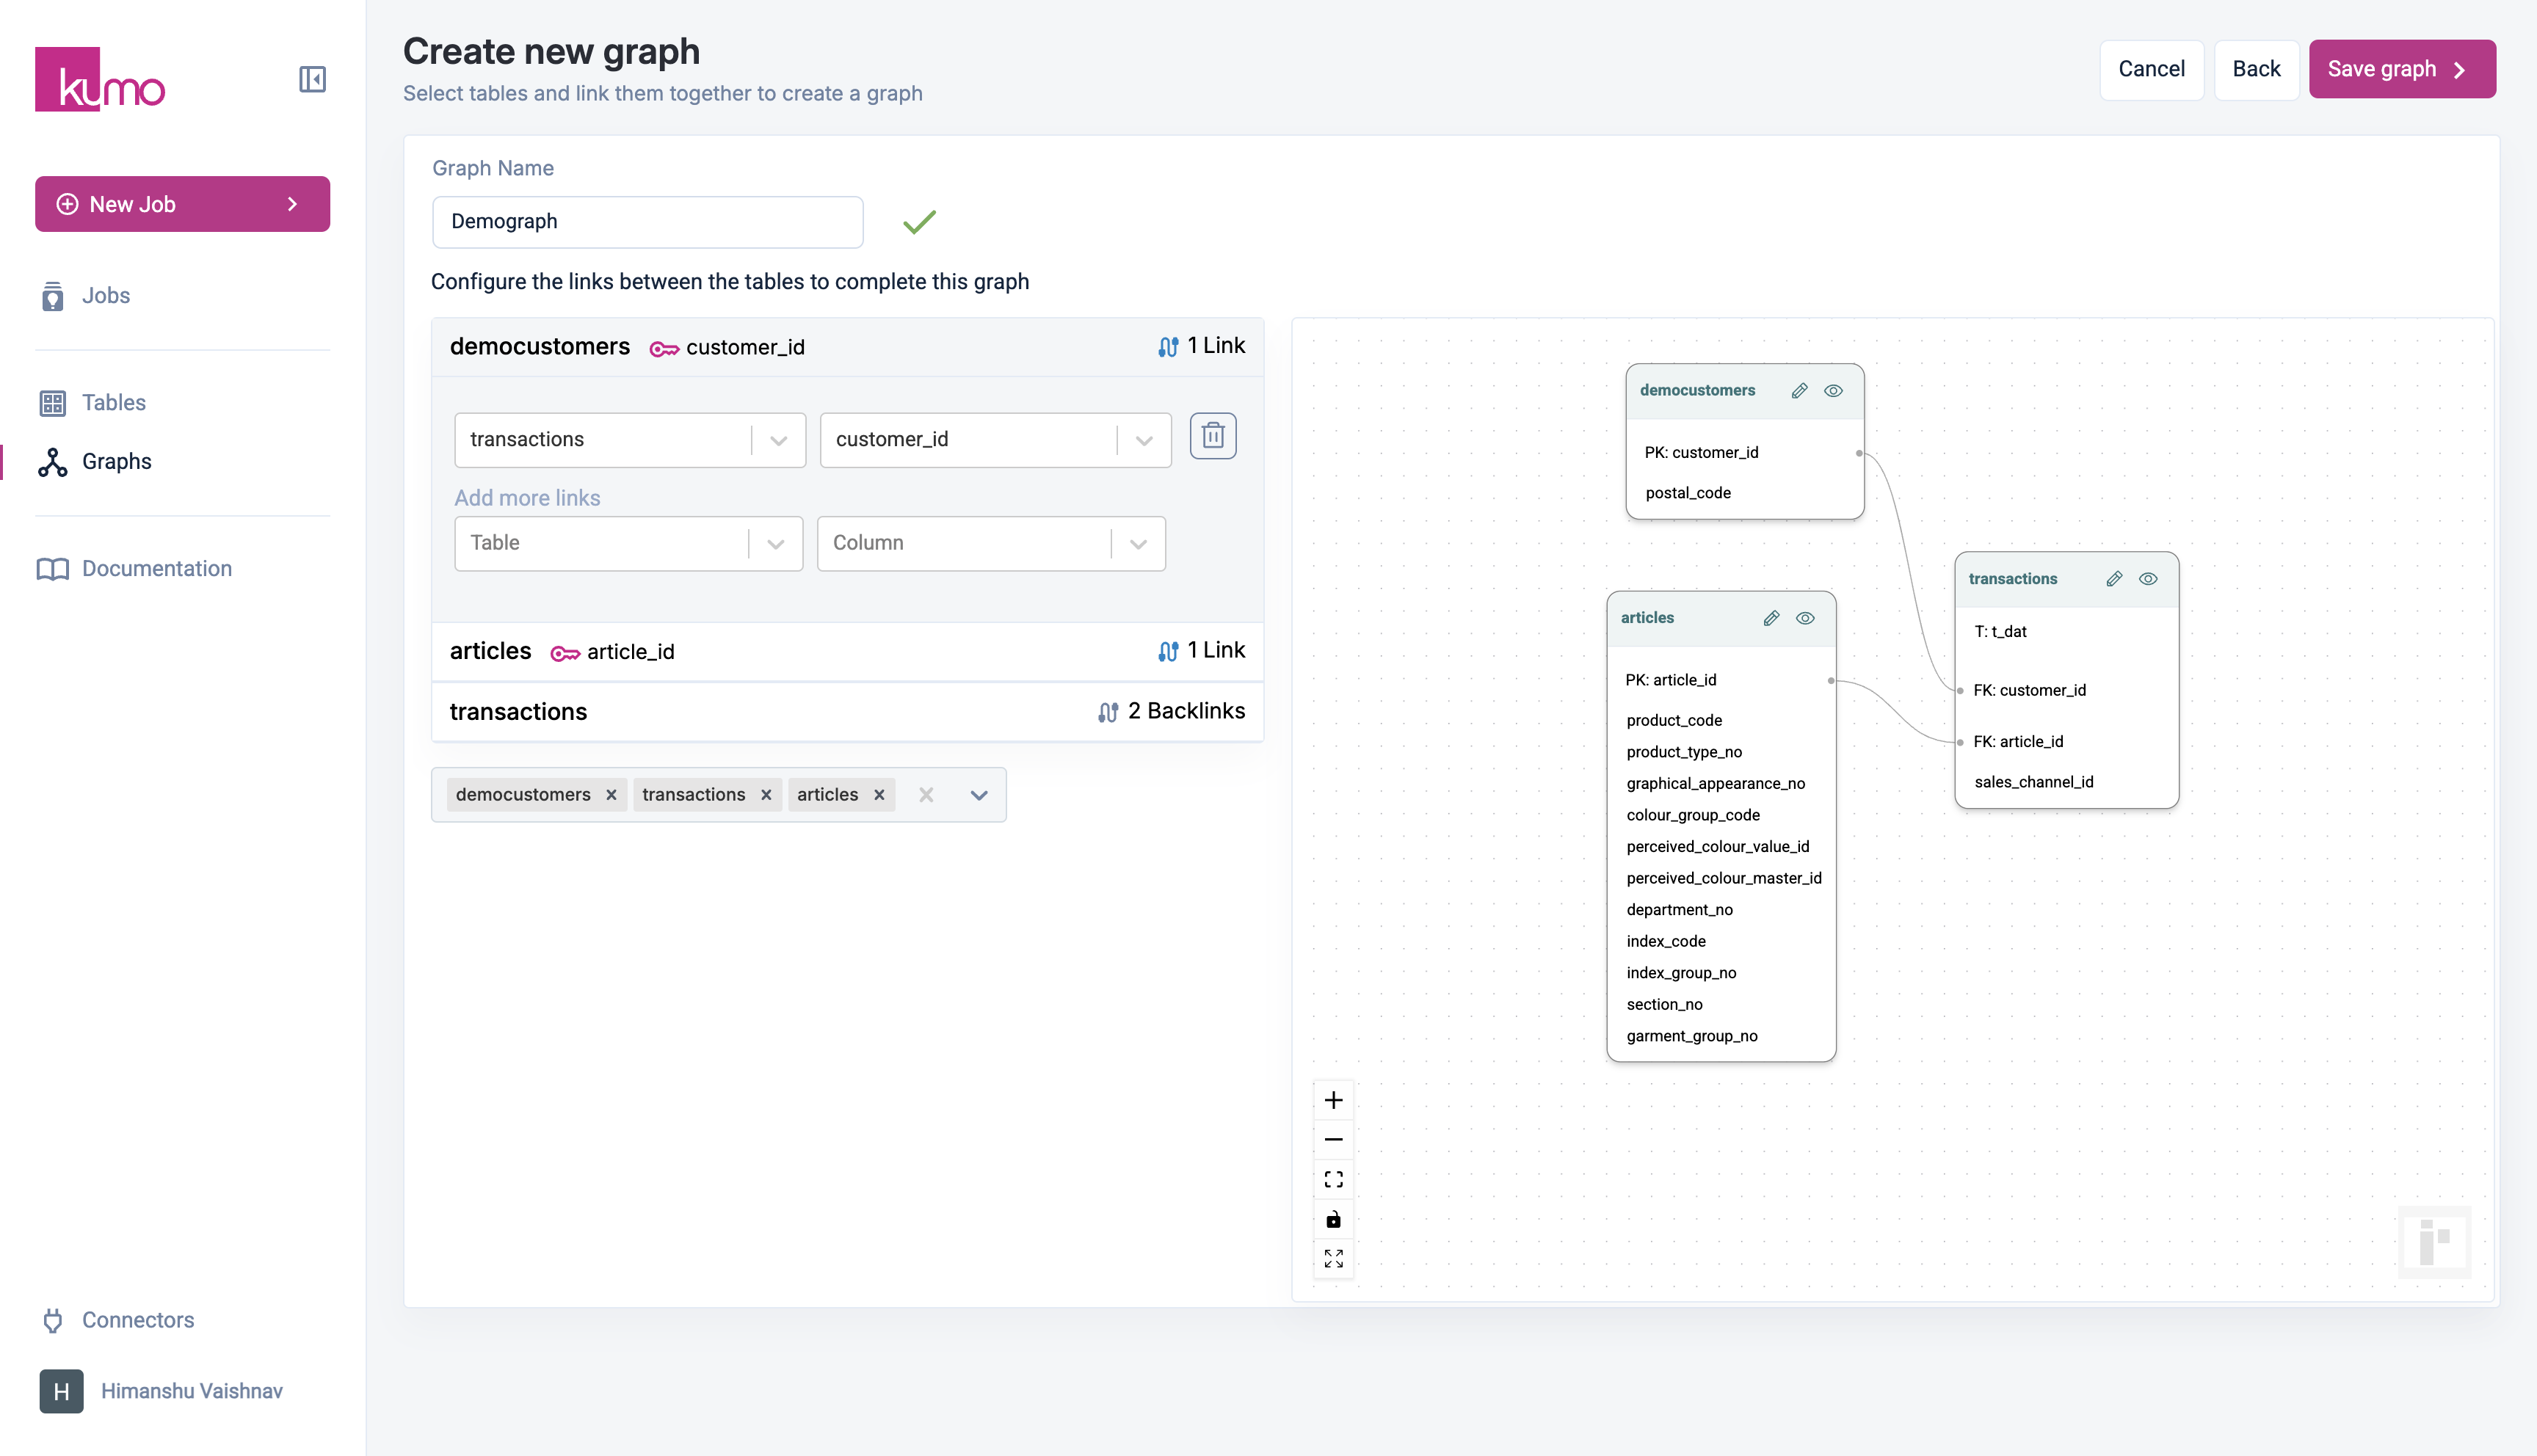Open Graphs in the sidebar
The width and height of the screenshot is (2537, 1456).
(116, 461)
